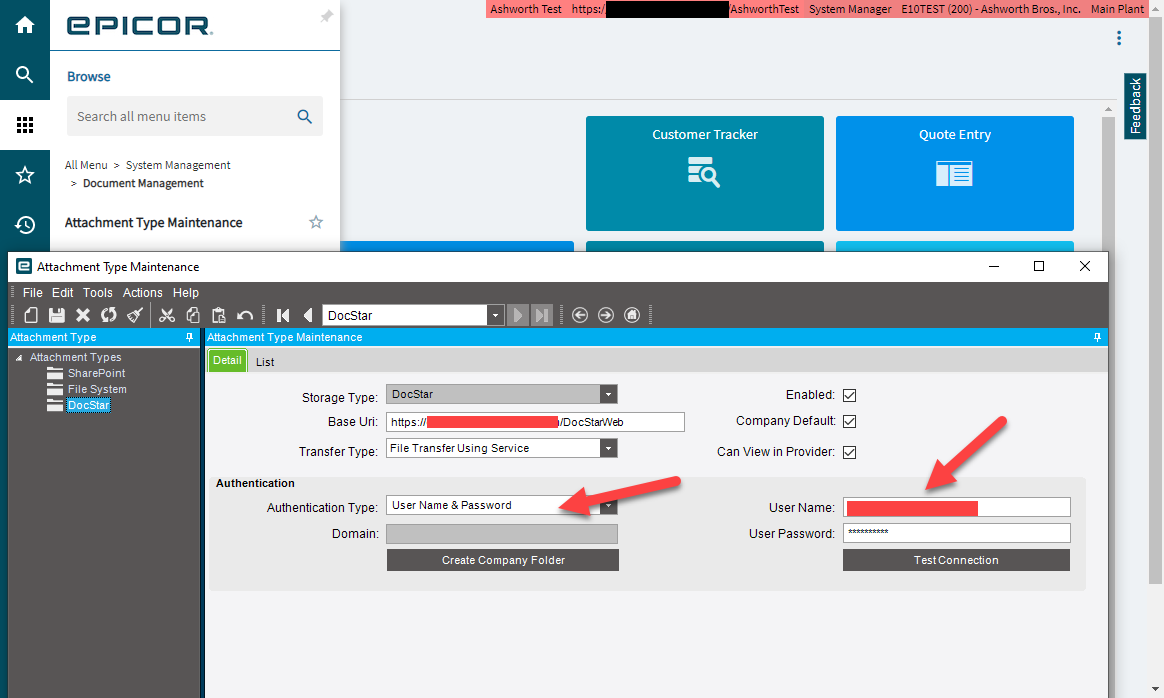Select DocStar in the attachment tree
1164x698 pixels.
(x=88, y=405)
